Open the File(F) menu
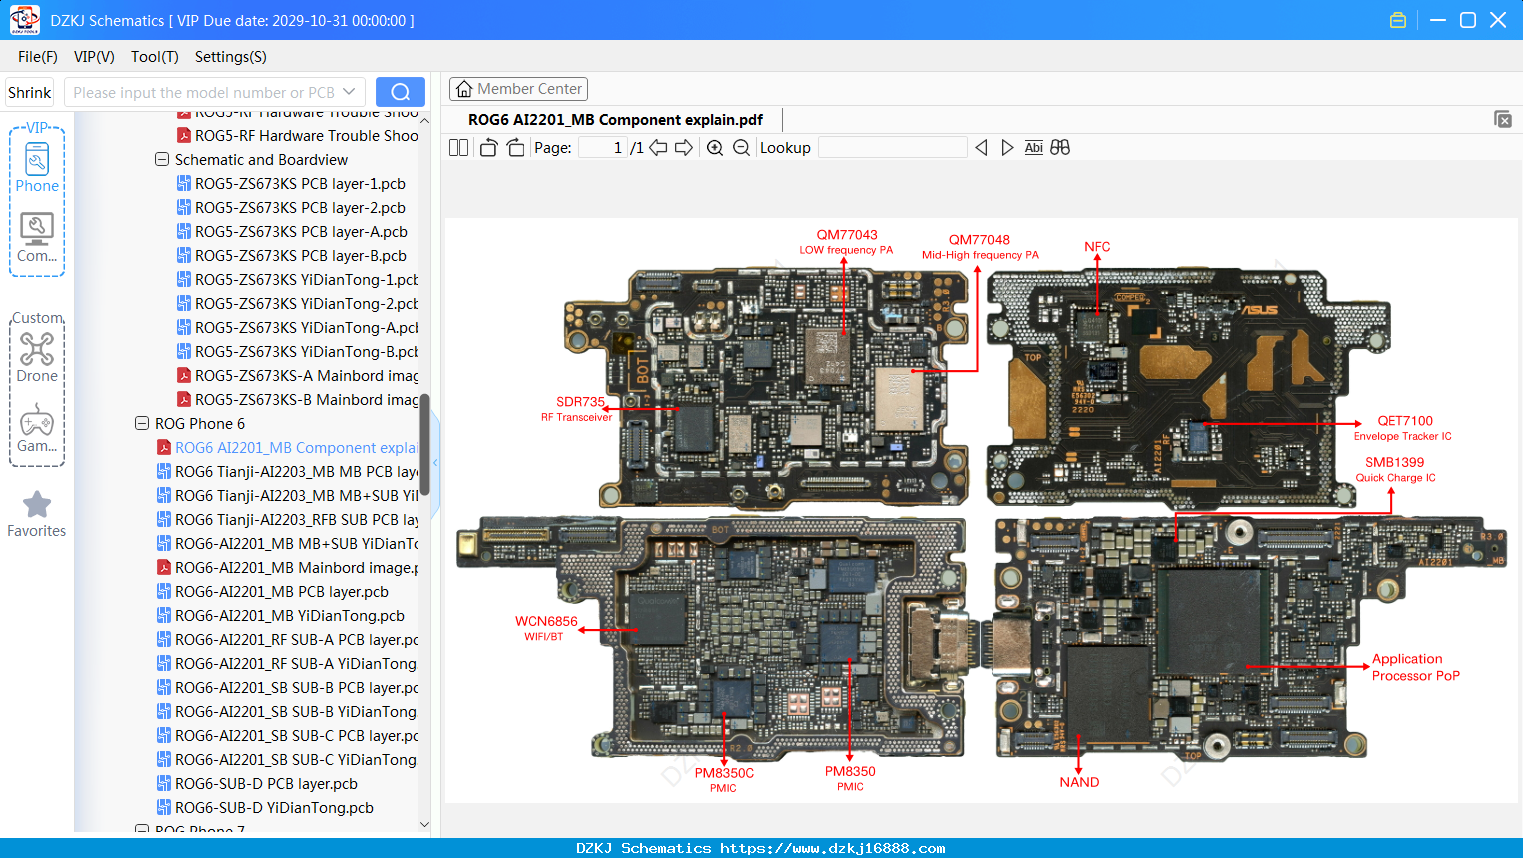The height and width of the screenshot is (858, 1523). click(x=37, y=57)
